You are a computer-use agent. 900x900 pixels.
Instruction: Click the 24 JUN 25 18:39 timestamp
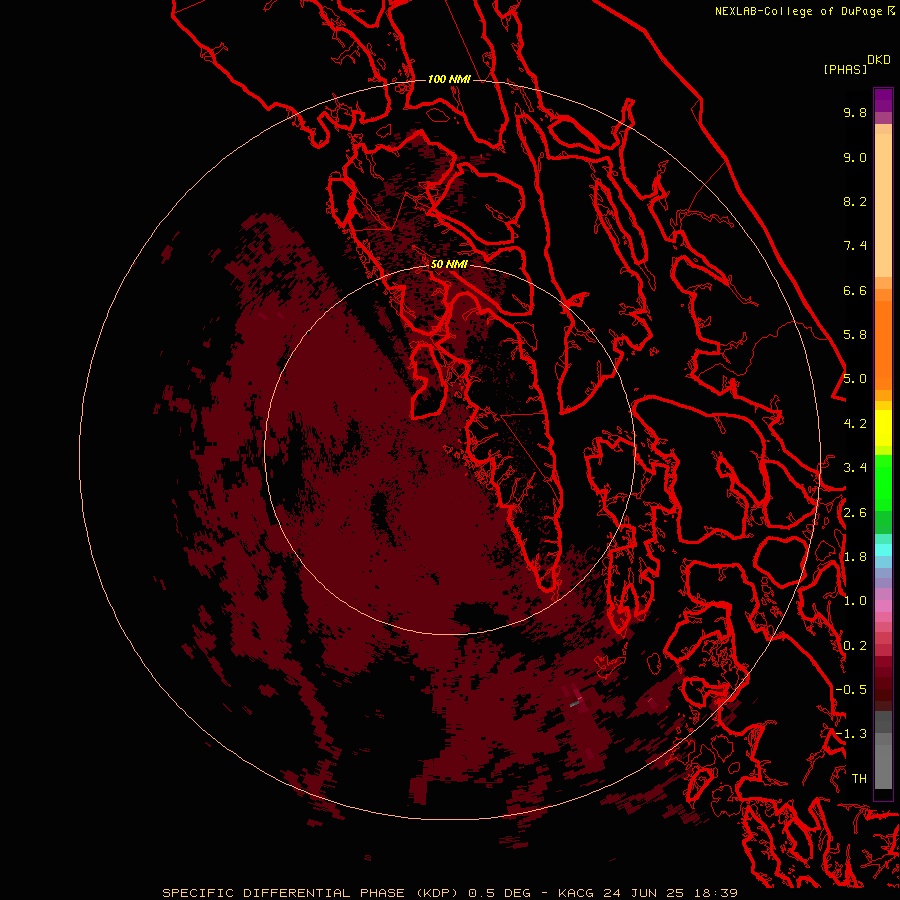pyautogui.click(x=670, y=893)
